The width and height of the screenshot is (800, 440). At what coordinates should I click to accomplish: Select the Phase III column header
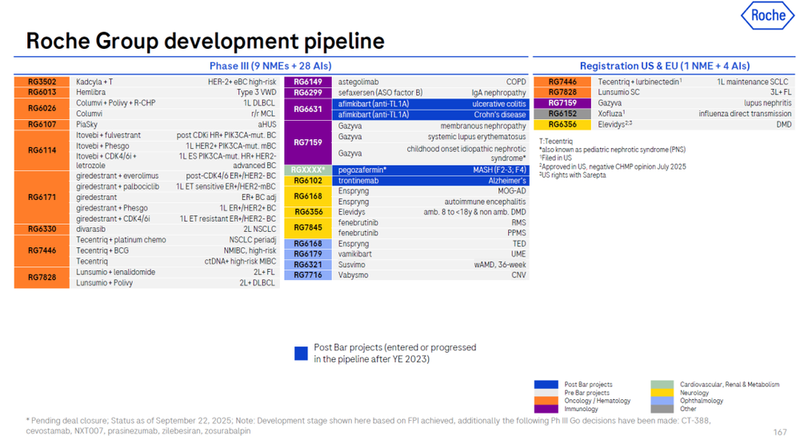tap(270, 65)
